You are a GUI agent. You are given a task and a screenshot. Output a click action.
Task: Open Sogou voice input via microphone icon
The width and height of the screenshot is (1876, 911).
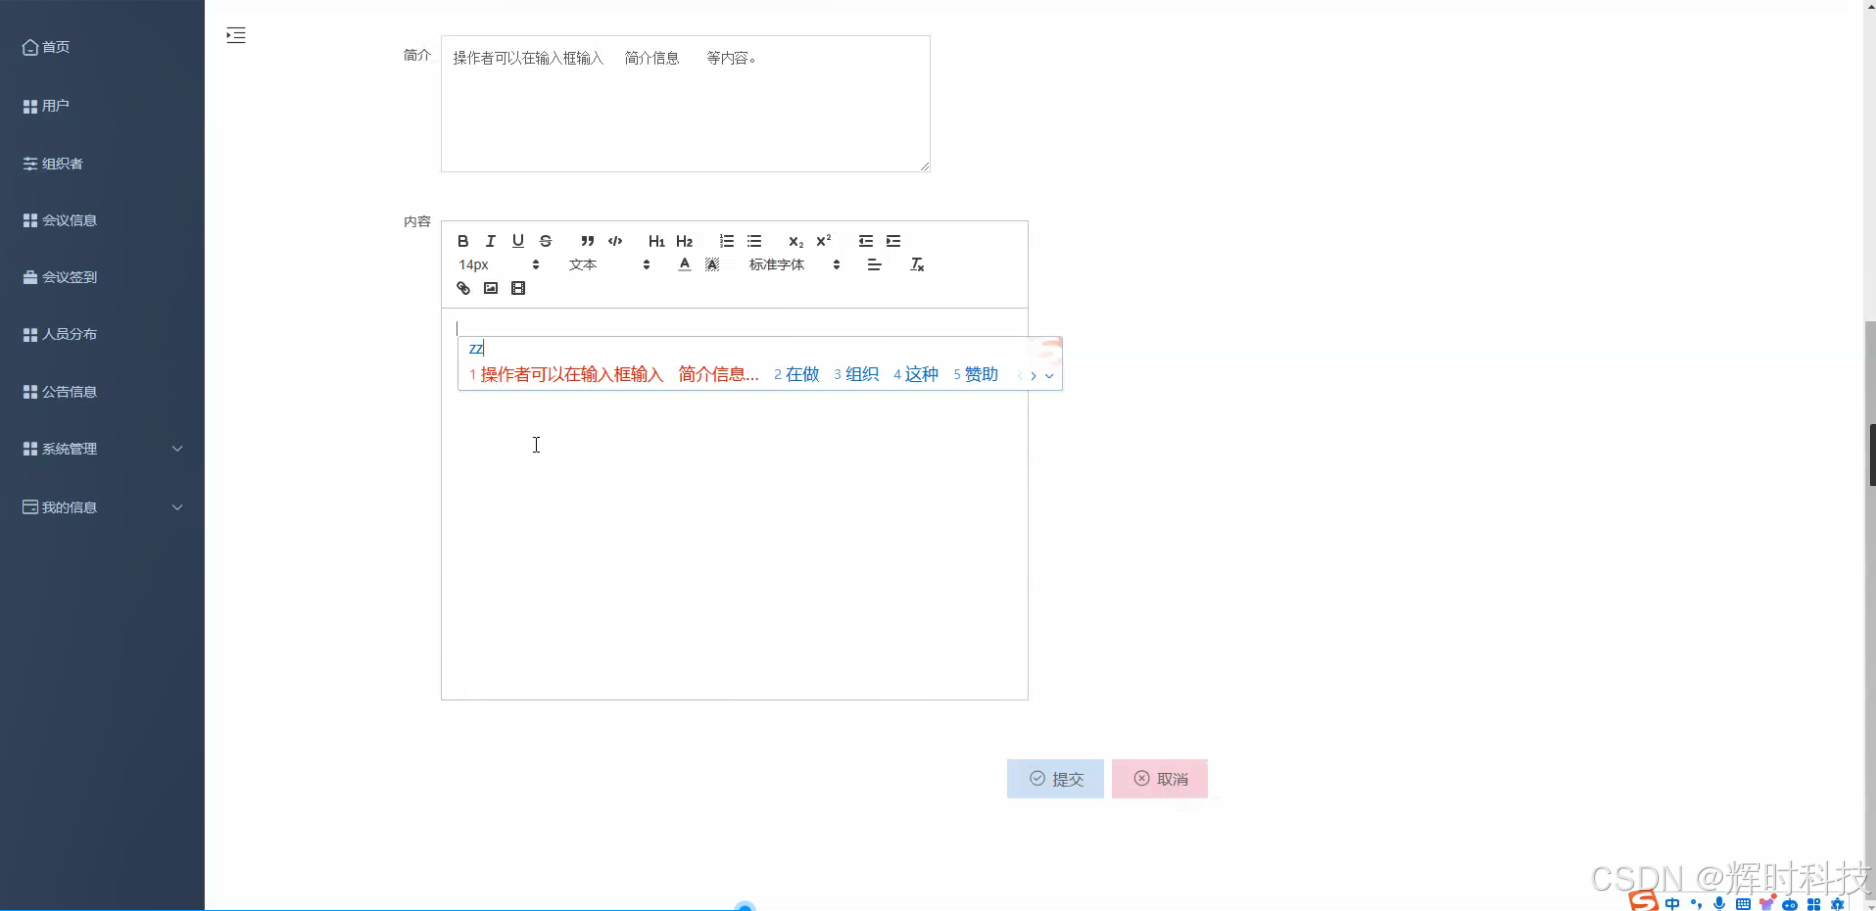click(x=1720, y=903)
